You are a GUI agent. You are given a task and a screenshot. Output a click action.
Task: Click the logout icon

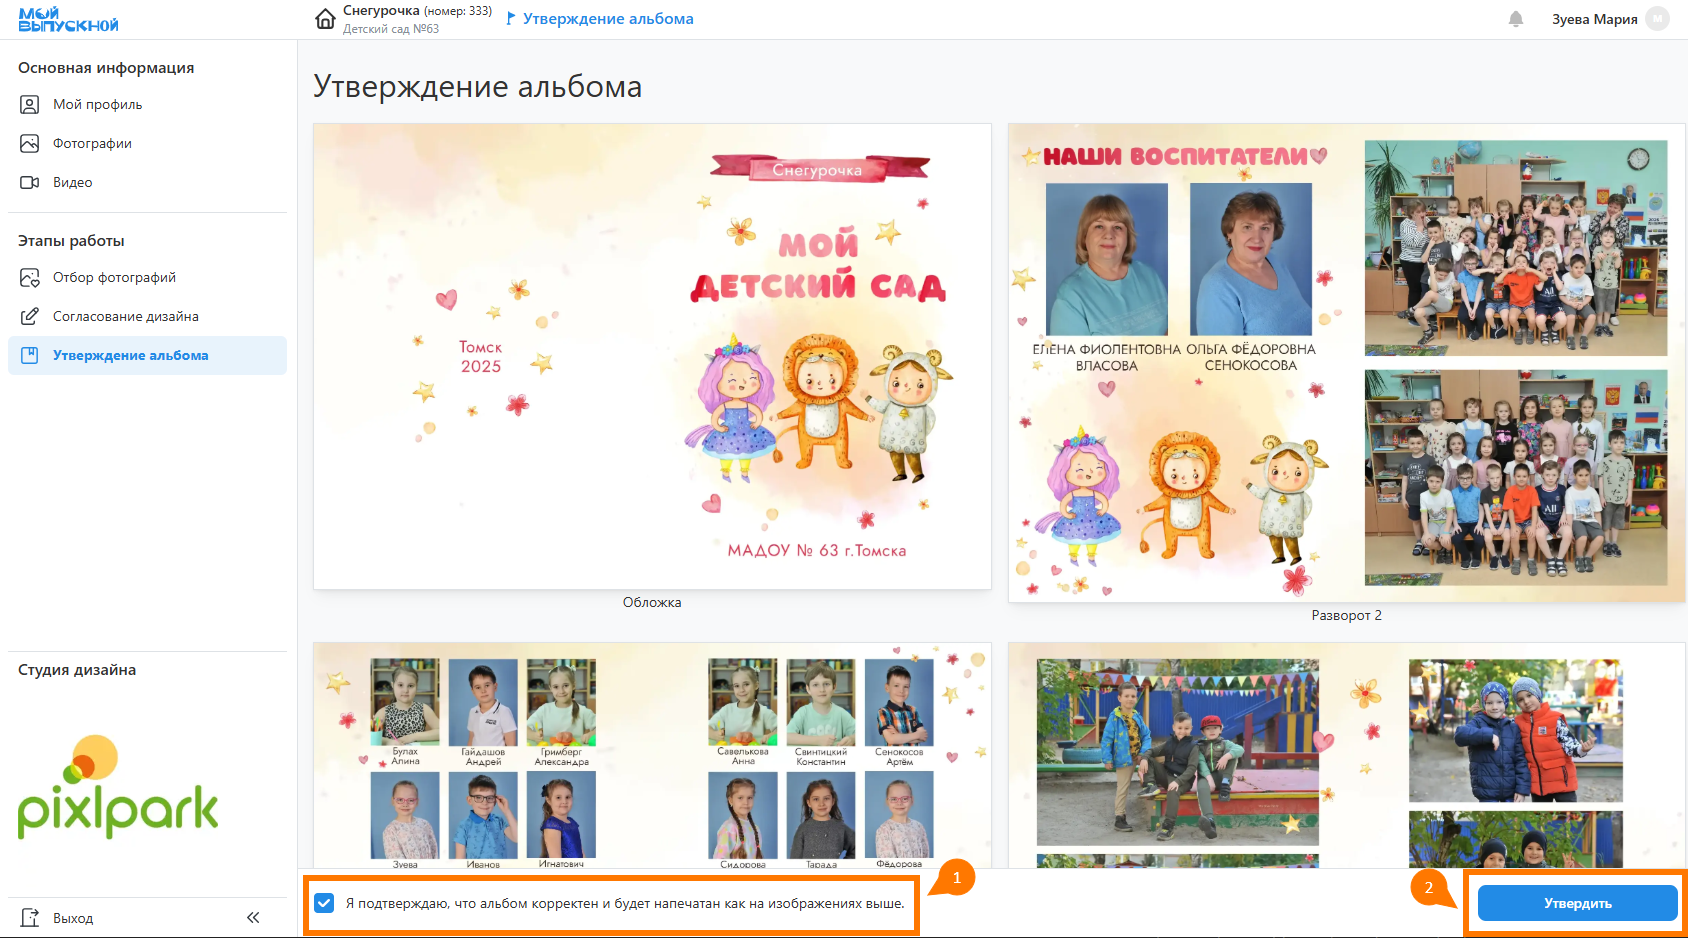tap(30, 918)
